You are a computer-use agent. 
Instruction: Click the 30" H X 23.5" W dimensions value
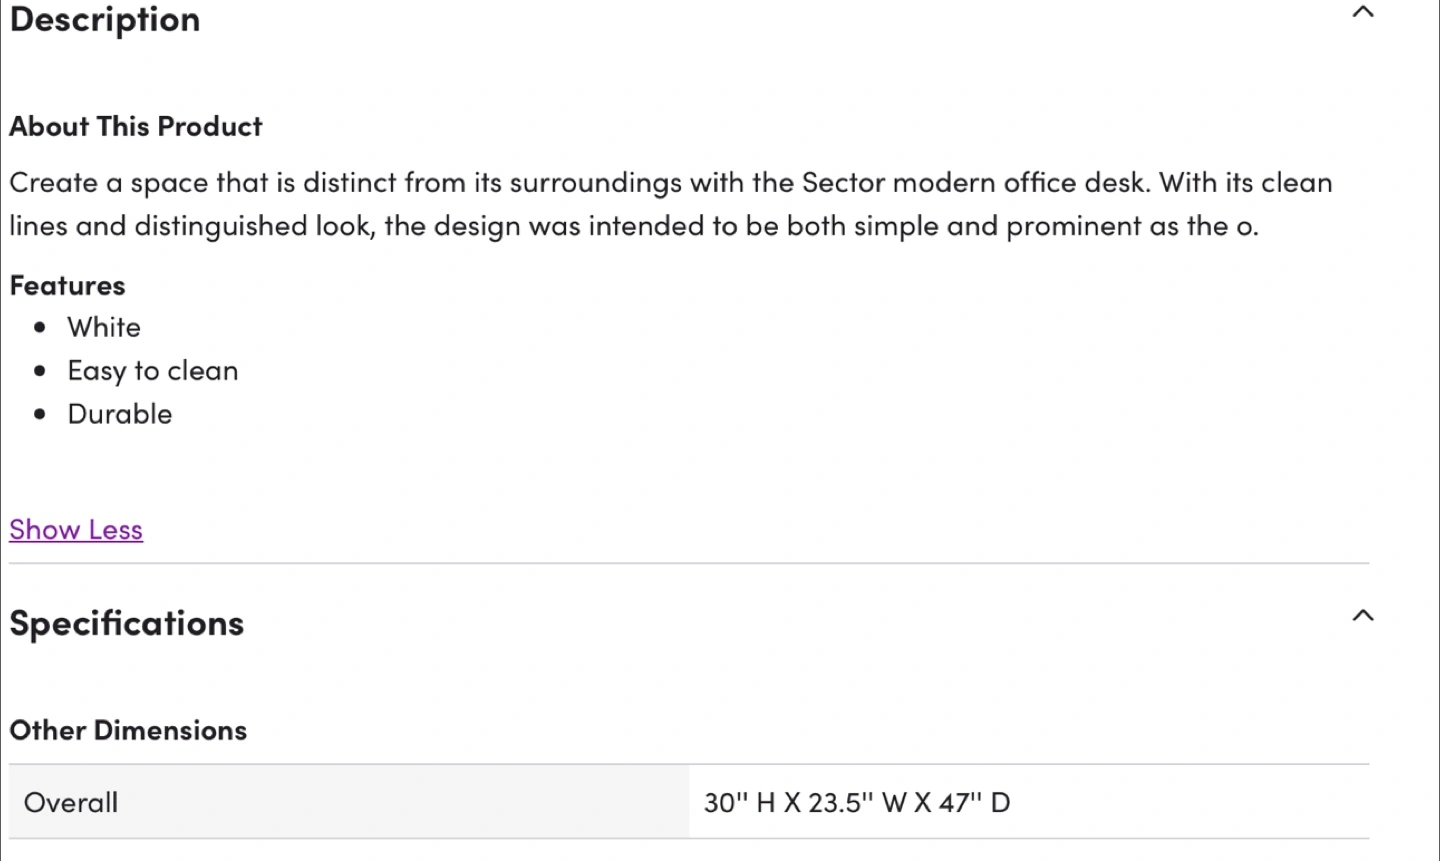pyautogui.click(x=857, y=802)
